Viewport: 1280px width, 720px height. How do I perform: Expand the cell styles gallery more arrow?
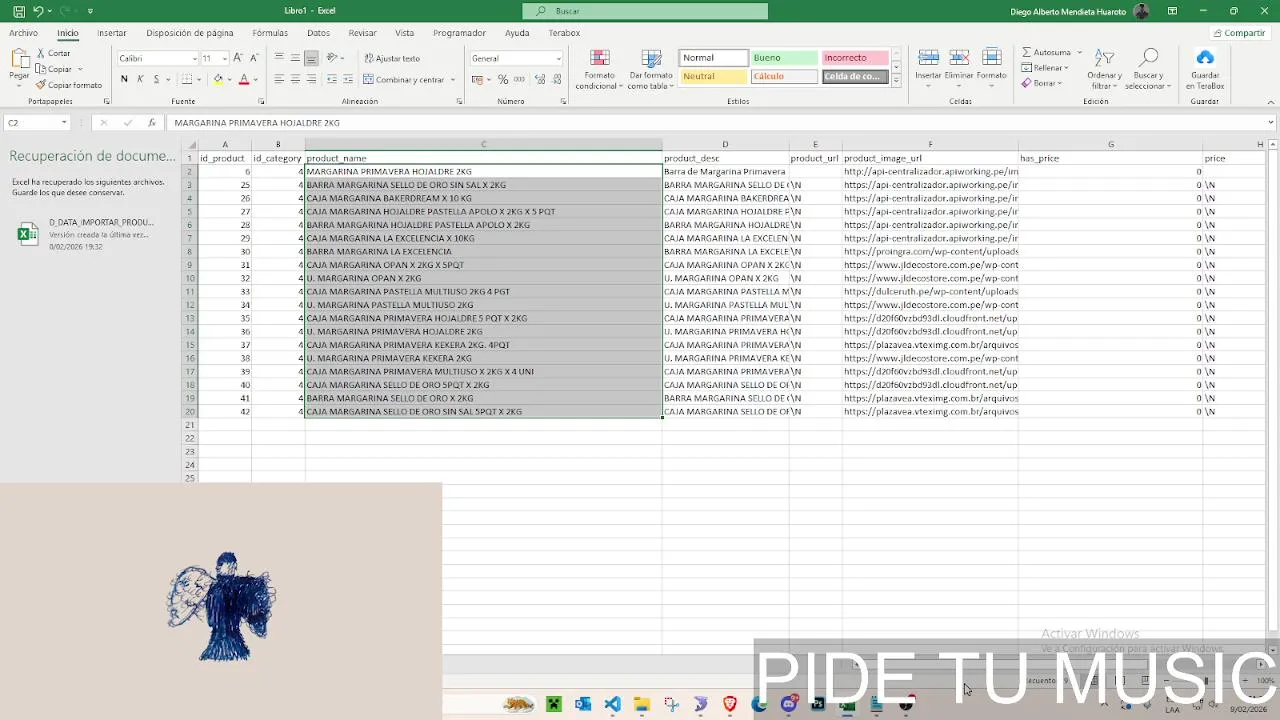pos(896,80)
